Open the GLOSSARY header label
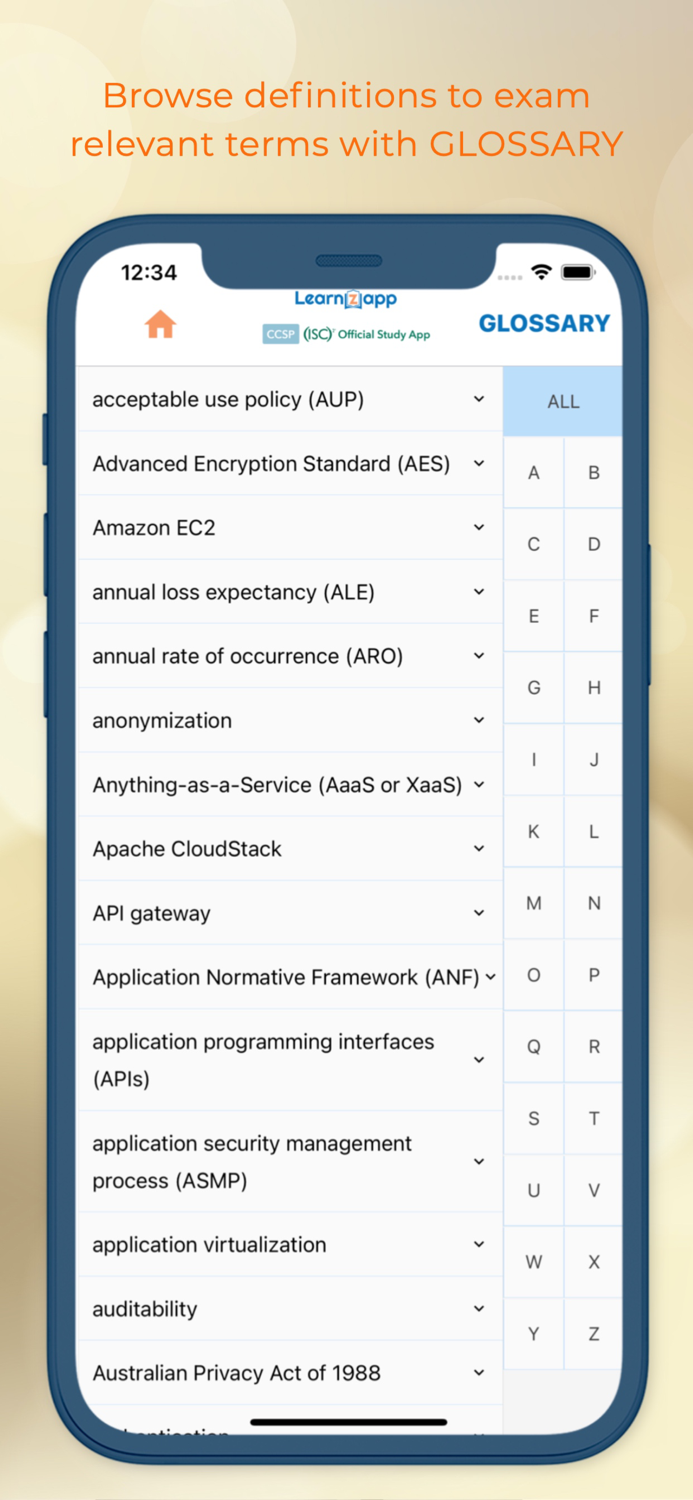This screenshot has width=693, height=1500. click(x=545, y=323)
